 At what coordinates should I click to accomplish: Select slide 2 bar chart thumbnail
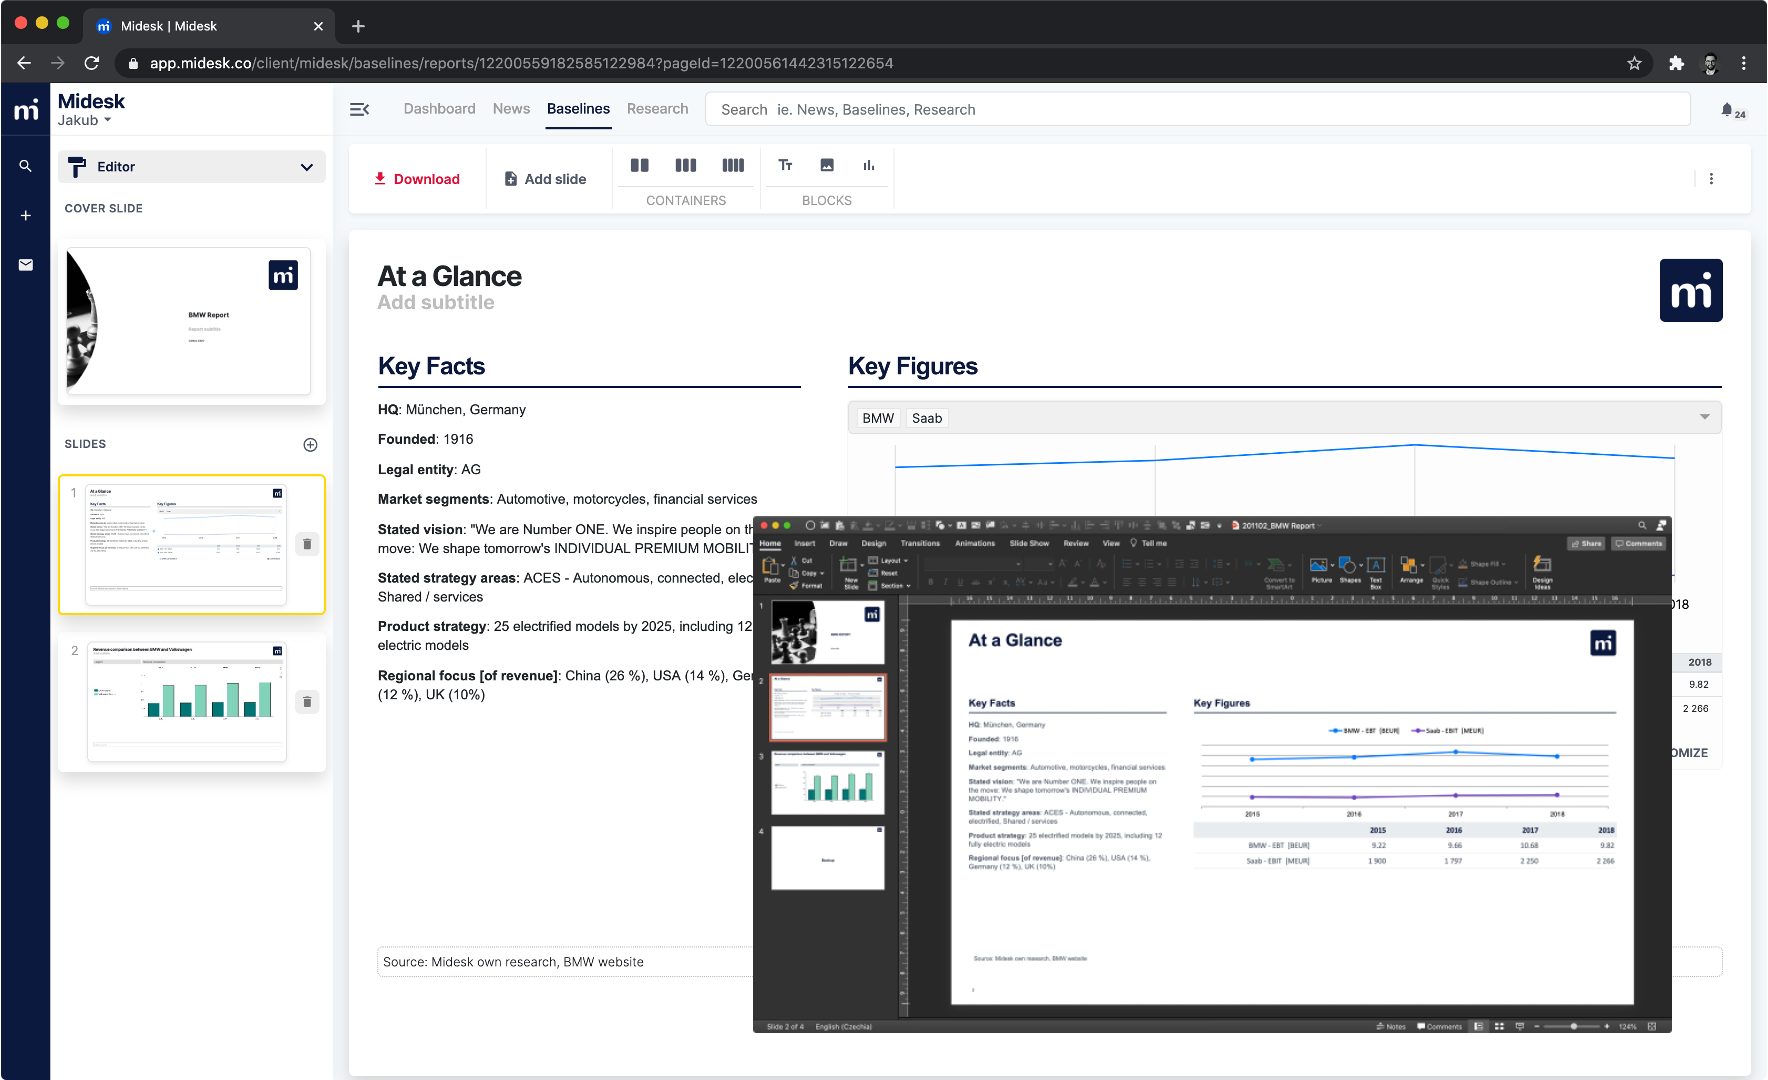[187, 701]
